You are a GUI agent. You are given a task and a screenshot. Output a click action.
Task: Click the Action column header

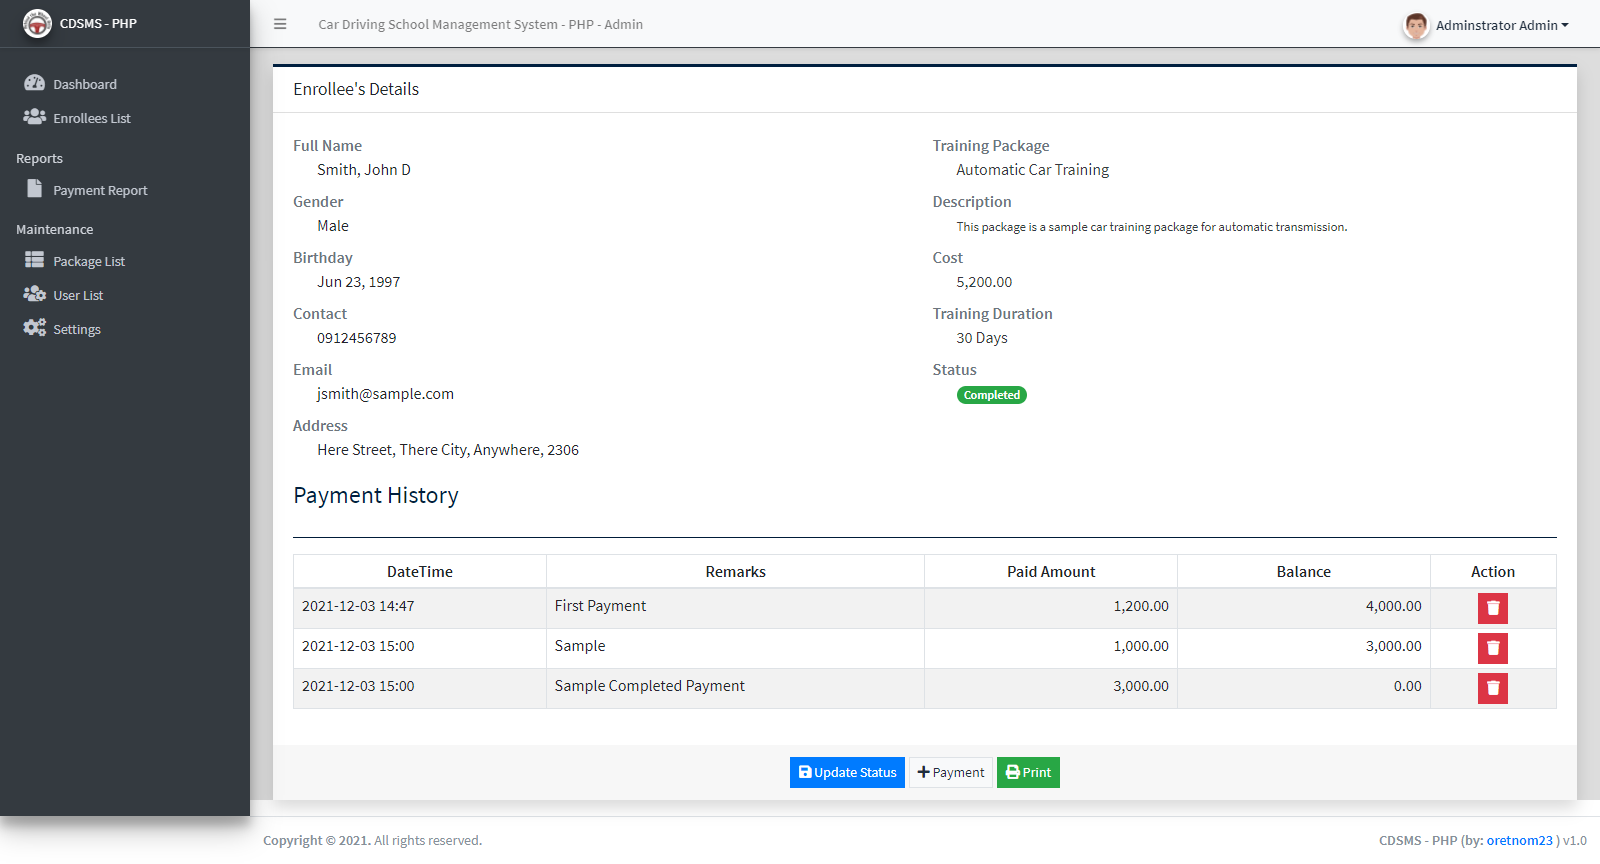[x=1493, y=572]
